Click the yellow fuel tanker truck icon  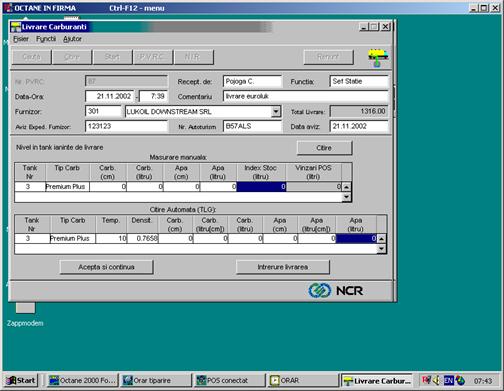tap(378, 57)
